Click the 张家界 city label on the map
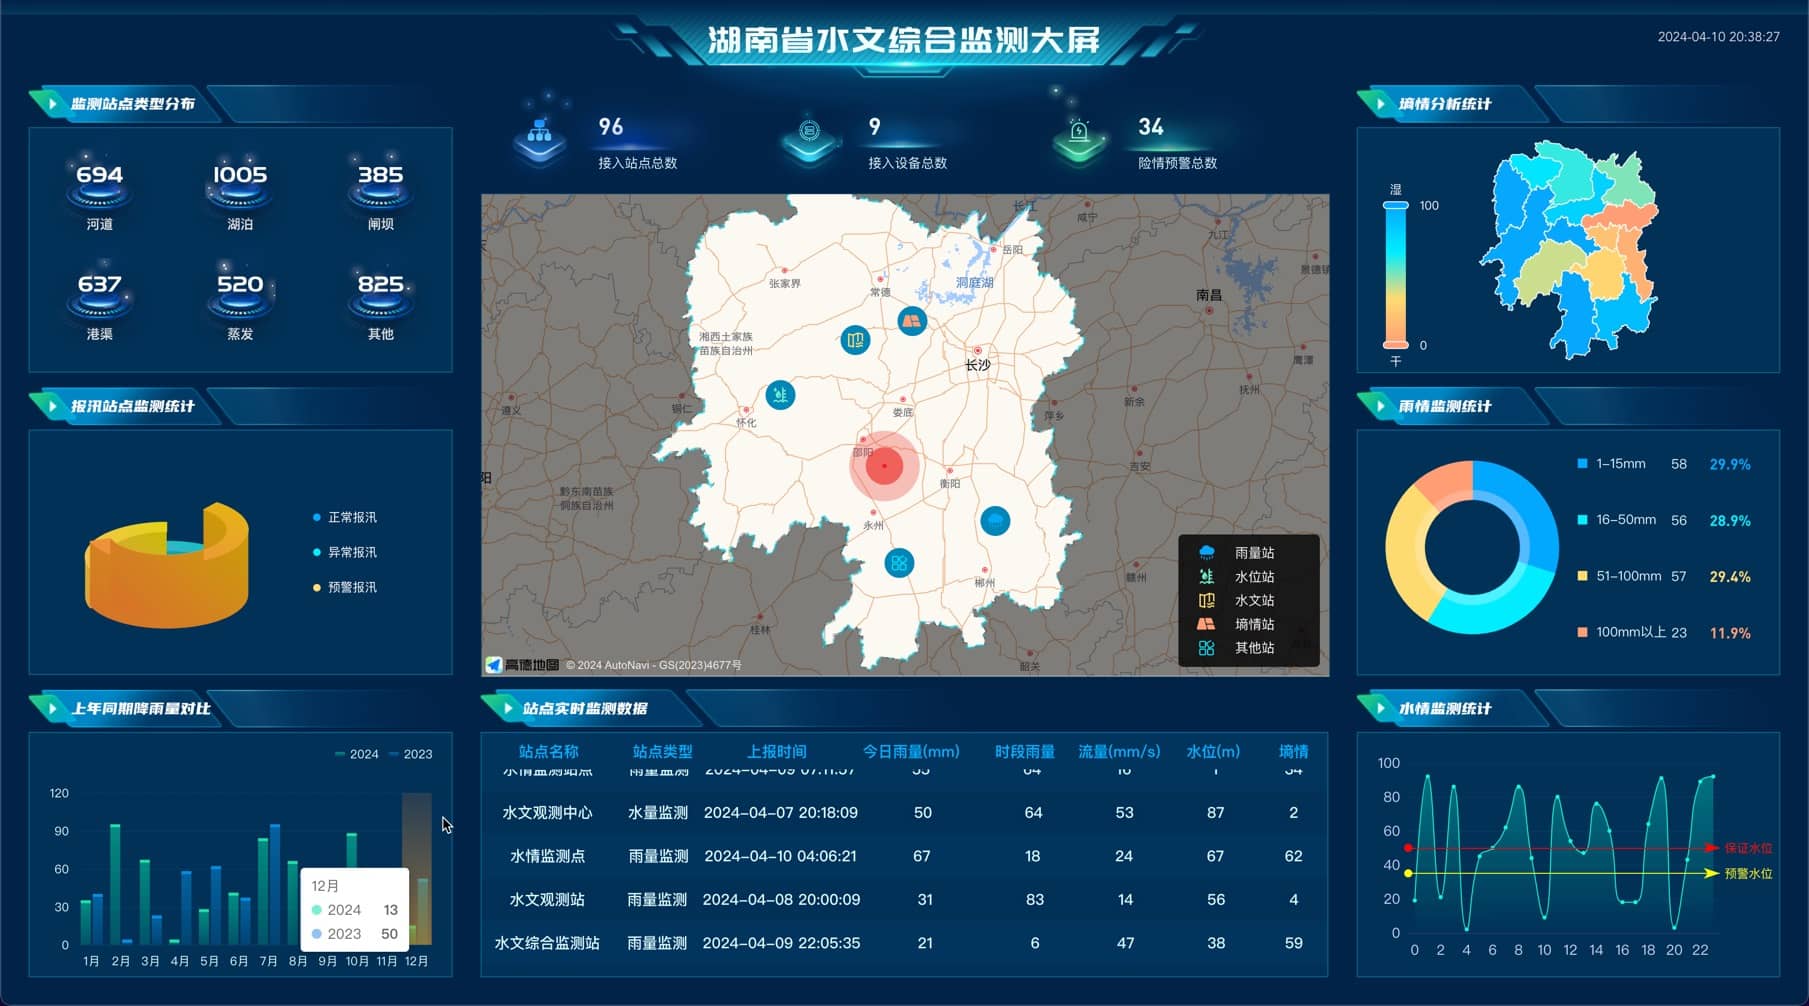 785,284
